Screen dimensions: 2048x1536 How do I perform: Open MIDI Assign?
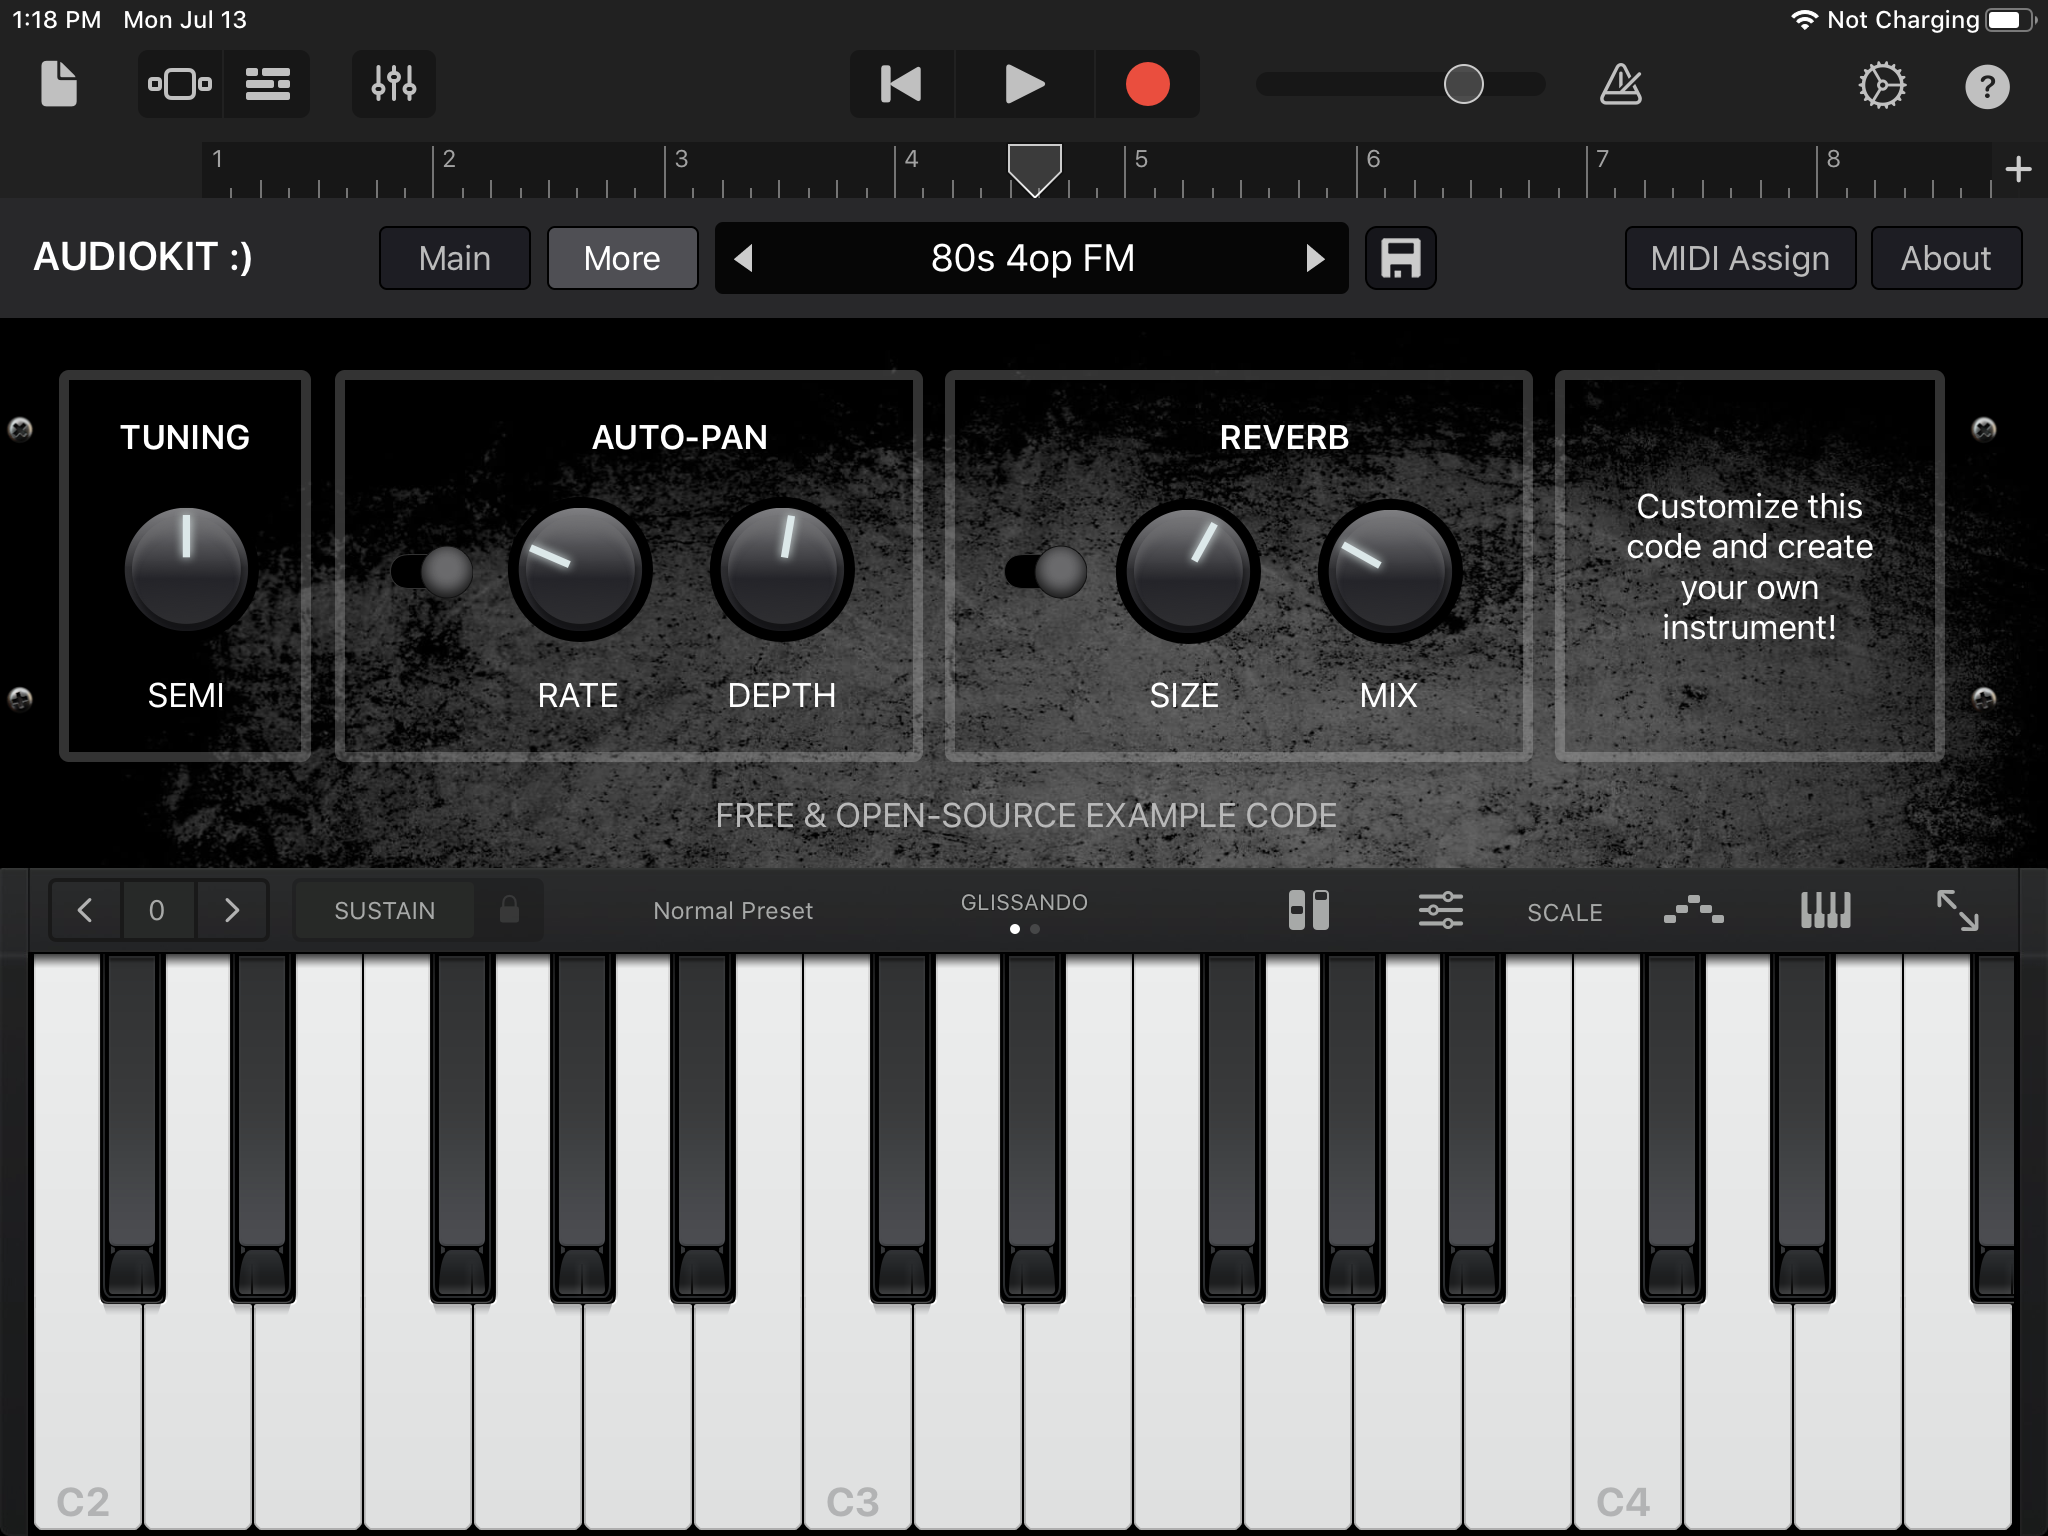pyautogui.click(x=1739, y=258)
